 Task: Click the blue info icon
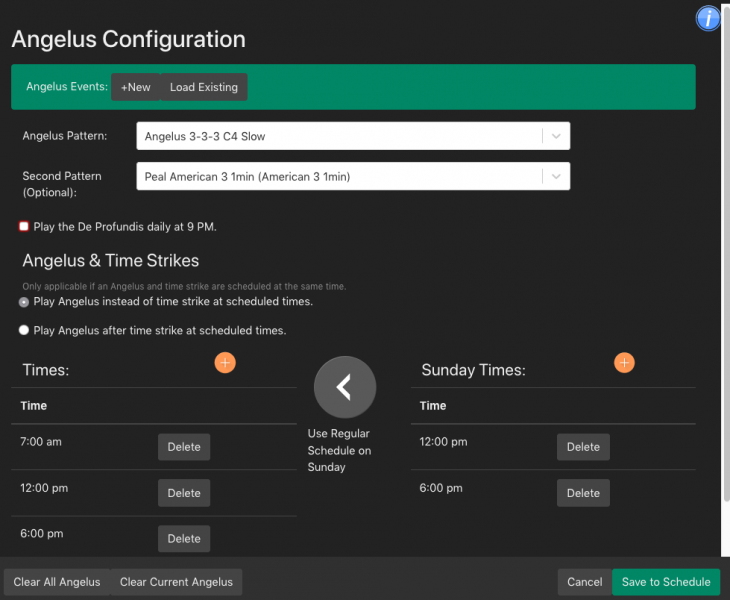(x=708, y=18)
